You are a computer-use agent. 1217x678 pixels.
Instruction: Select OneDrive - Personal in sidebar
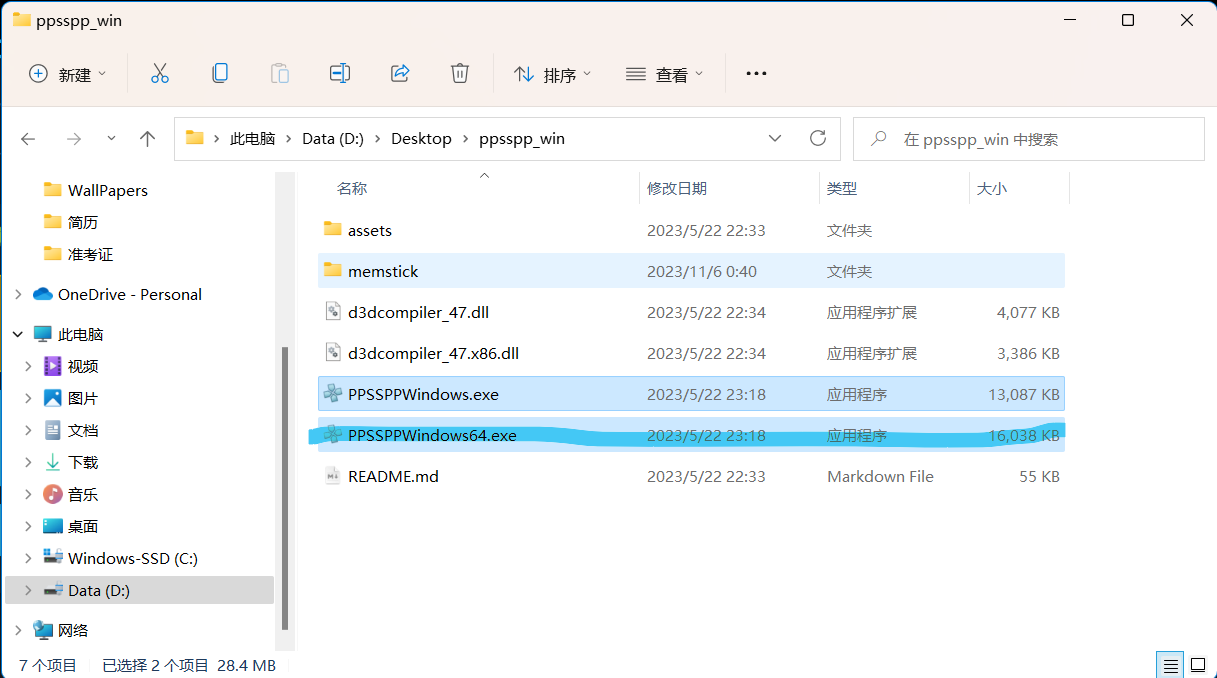129,294
